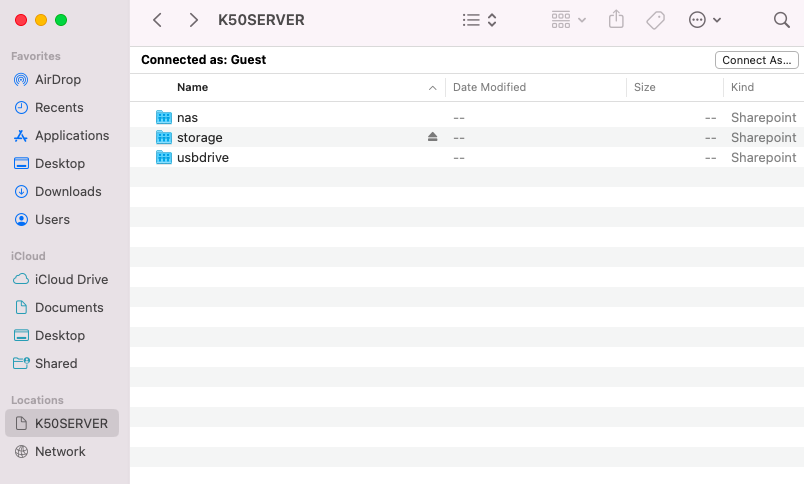Select the nas sharepoint folder
The height and width of the screenshot is (484, 804).
187,117
